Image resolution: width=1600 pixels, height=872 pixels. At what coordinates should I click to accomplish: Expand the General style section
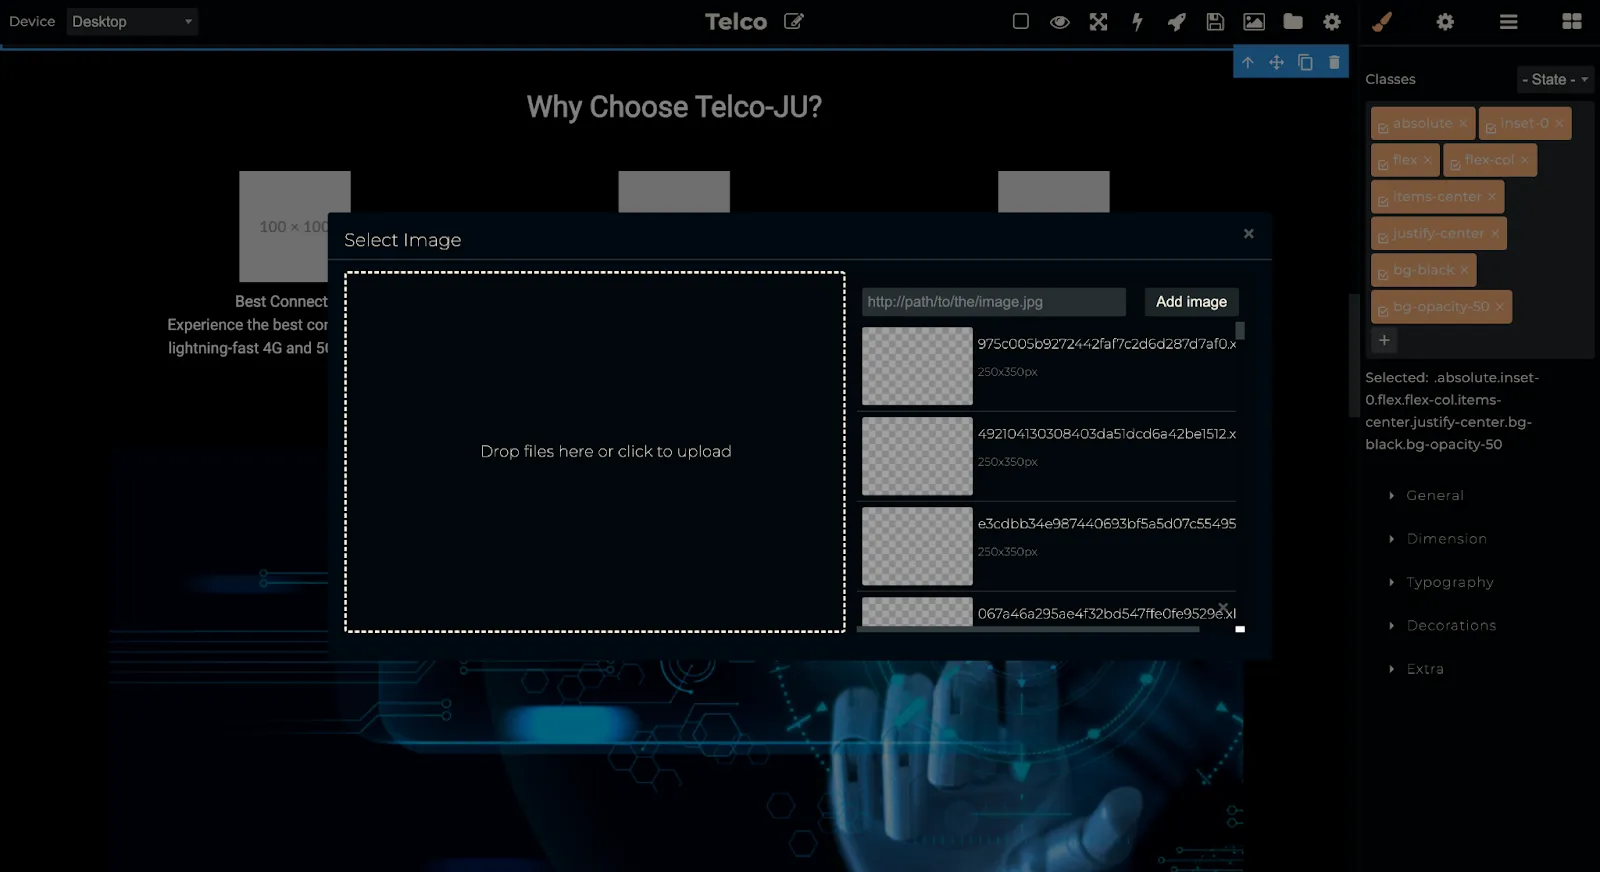point(1434,495)
